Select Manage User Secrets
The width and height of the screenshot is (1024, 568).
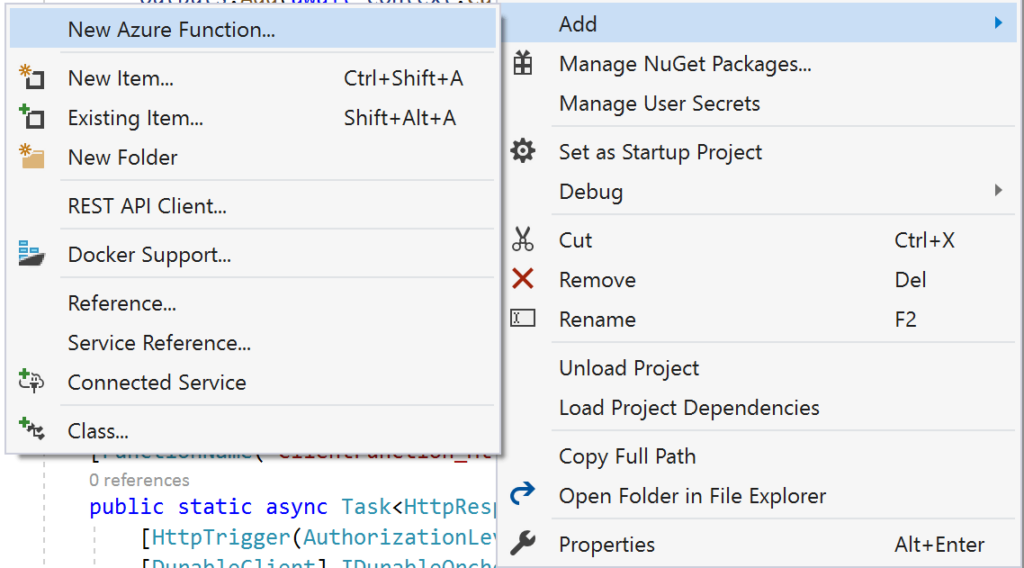click(x=760, y=104)
